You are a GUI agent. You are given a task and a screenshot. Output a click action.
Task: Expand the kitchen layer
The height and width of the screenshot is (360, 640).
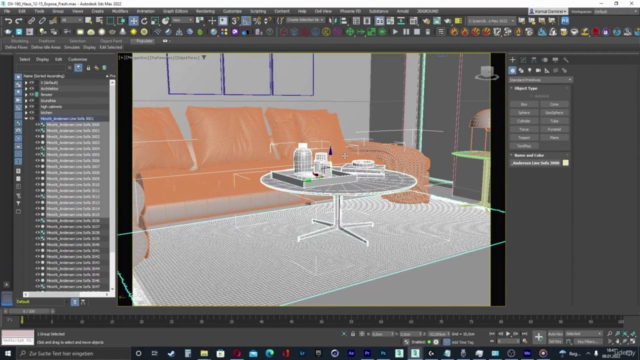click(26, 113)
